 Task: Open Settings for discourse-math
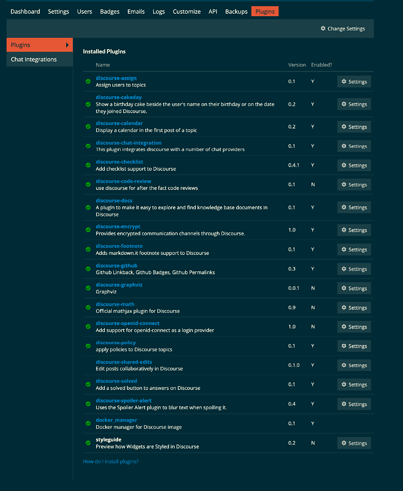point(354,308)
